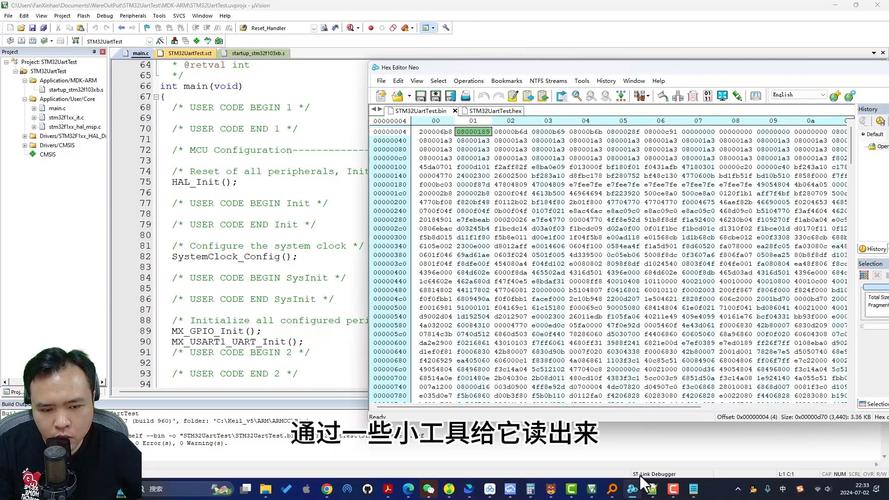Click the Export icon in Hex Editor Neo toolbar
Viewport: 889px width, 500px height.
561,96
